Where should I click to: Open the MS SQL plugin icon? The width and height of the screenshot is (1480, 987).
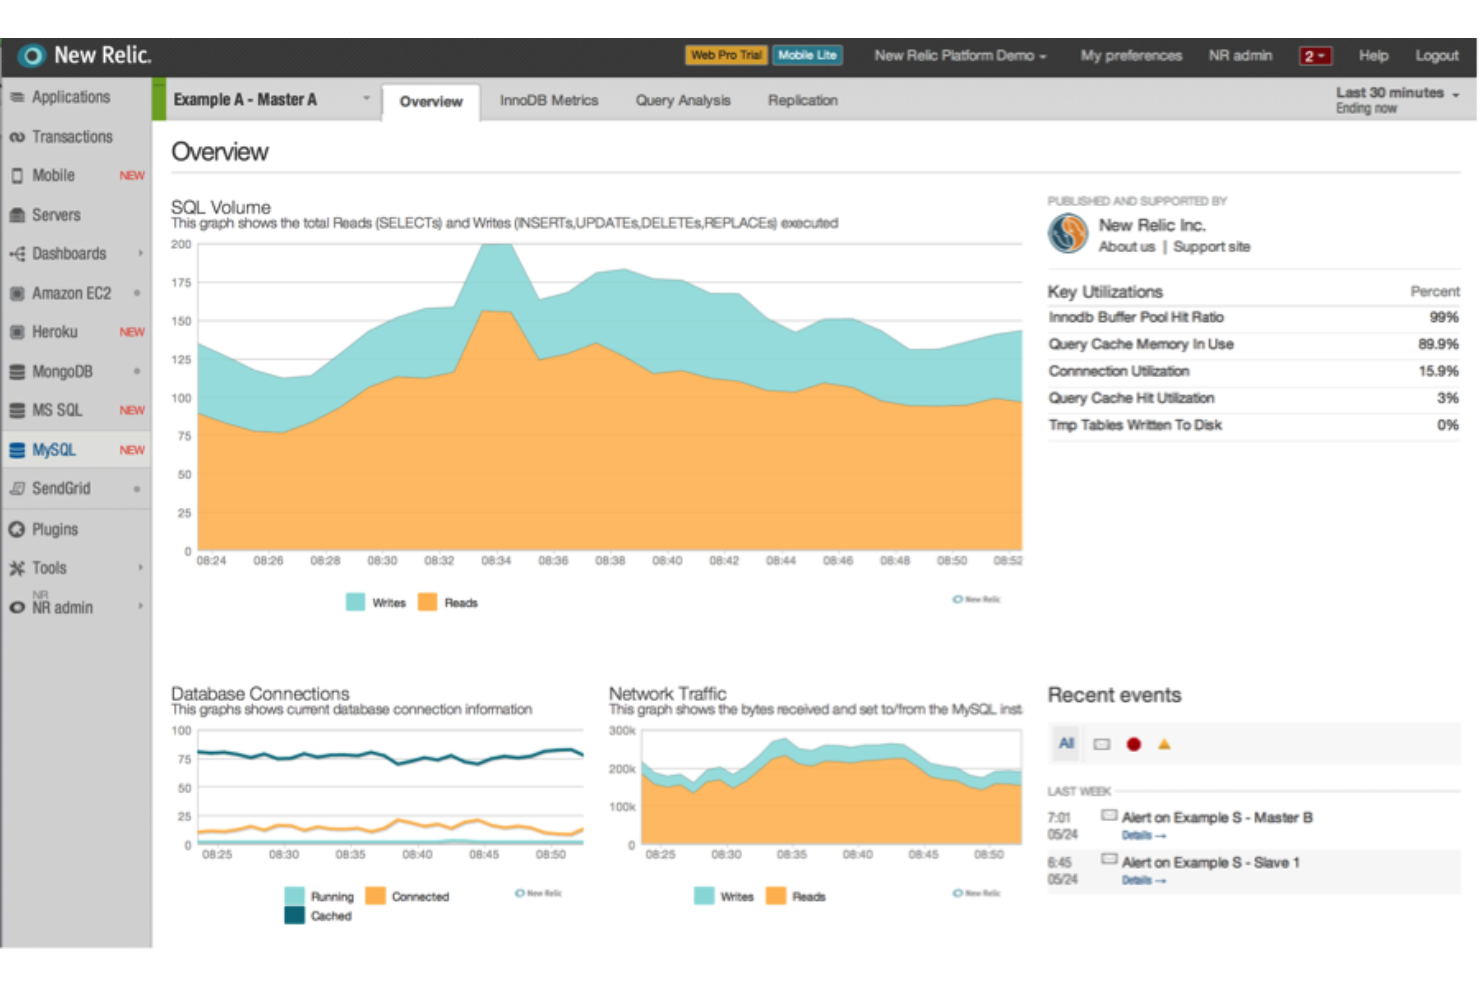pyautogui.click(x=17, y=410)
